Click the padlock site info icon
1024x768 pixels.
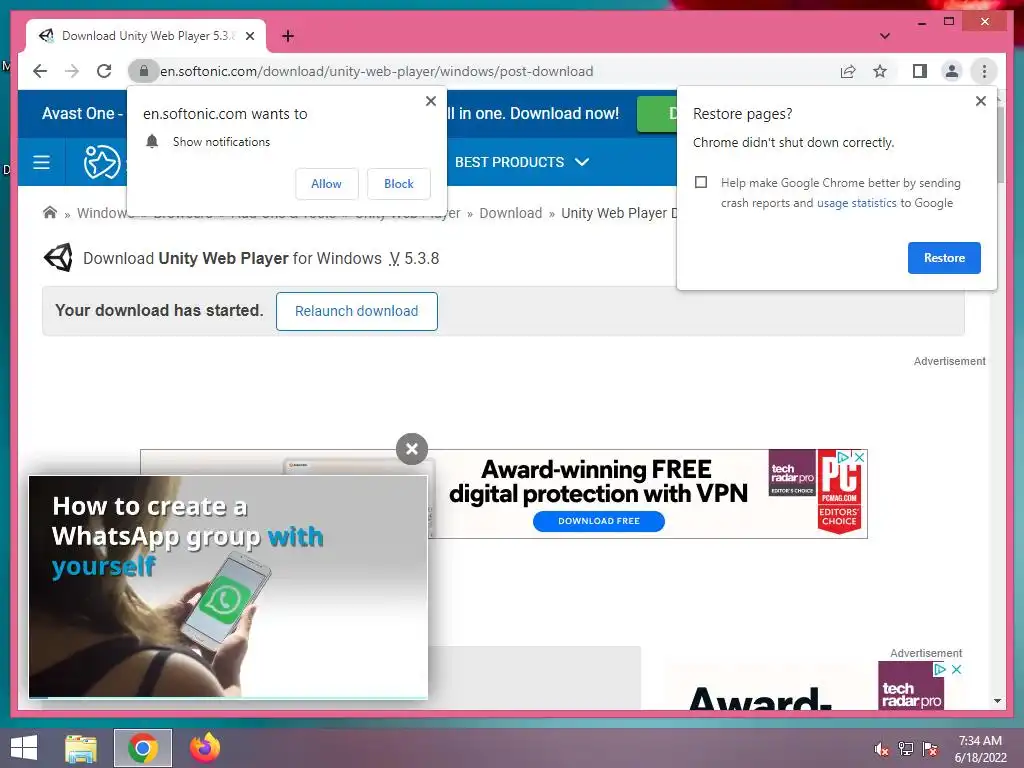[144, 71]
